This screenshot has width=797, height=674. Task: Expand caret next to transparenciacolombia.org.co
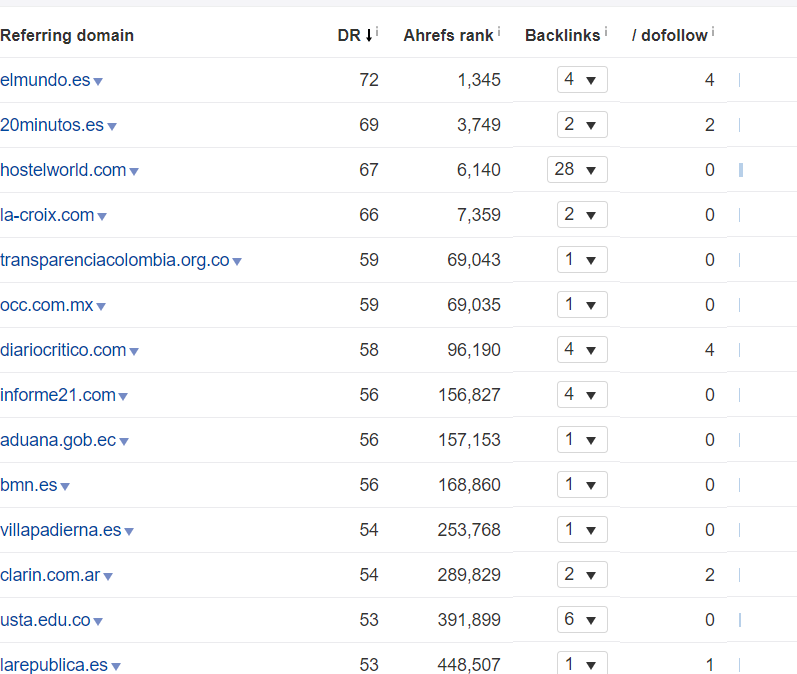click(237, 262)
